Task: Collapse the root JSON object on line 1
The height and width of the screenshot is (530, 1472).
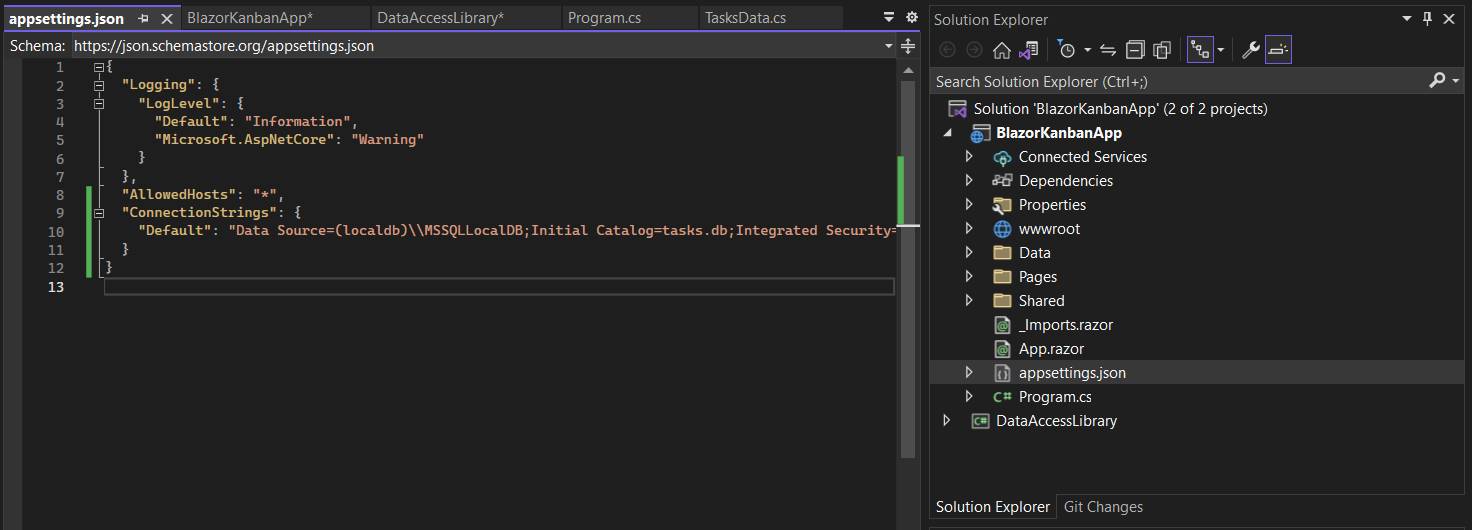Action: (x=99, y=67)
